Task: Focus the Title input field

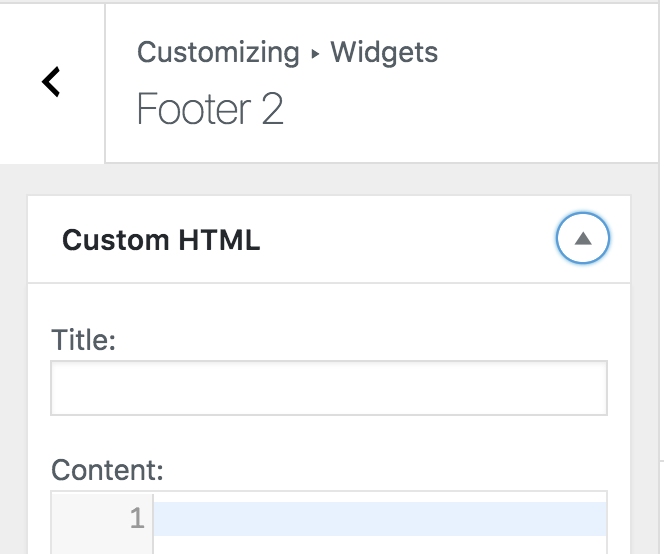Action: tap(328, 388)
